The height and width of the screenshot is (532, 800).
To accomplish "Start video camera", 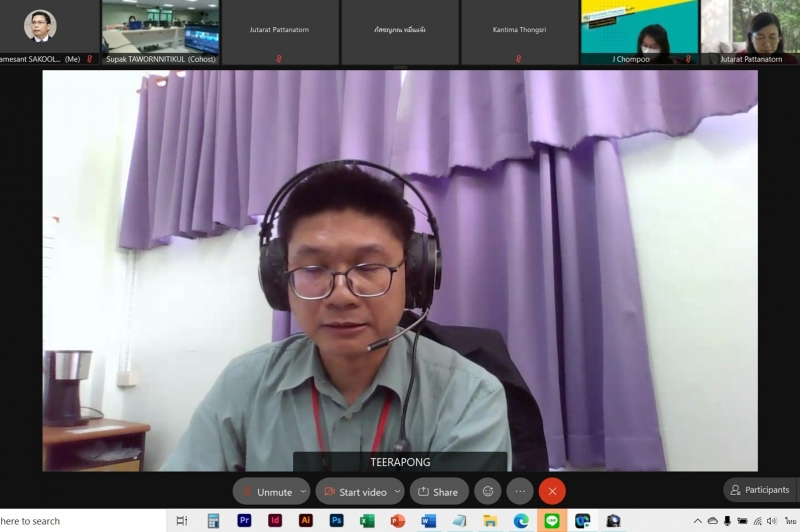I will click(355, 491).
